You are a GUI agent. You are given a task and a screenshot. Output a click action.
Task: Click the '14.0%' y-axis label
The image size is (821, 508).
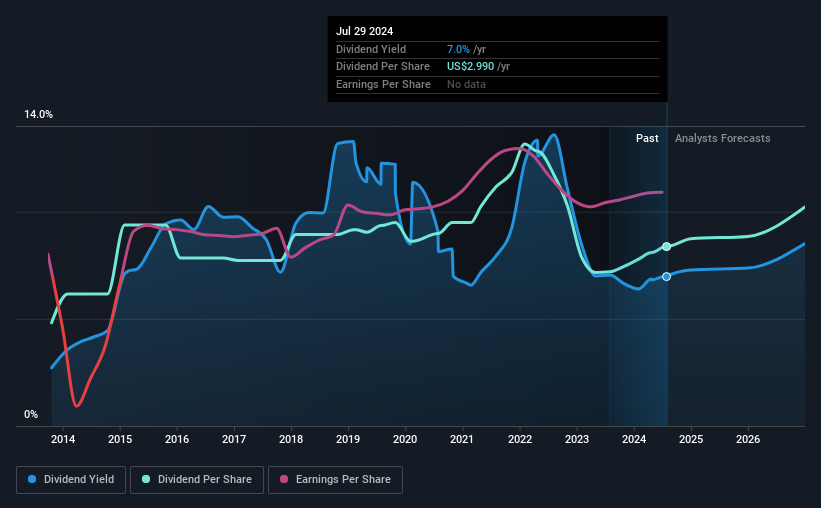38,114
